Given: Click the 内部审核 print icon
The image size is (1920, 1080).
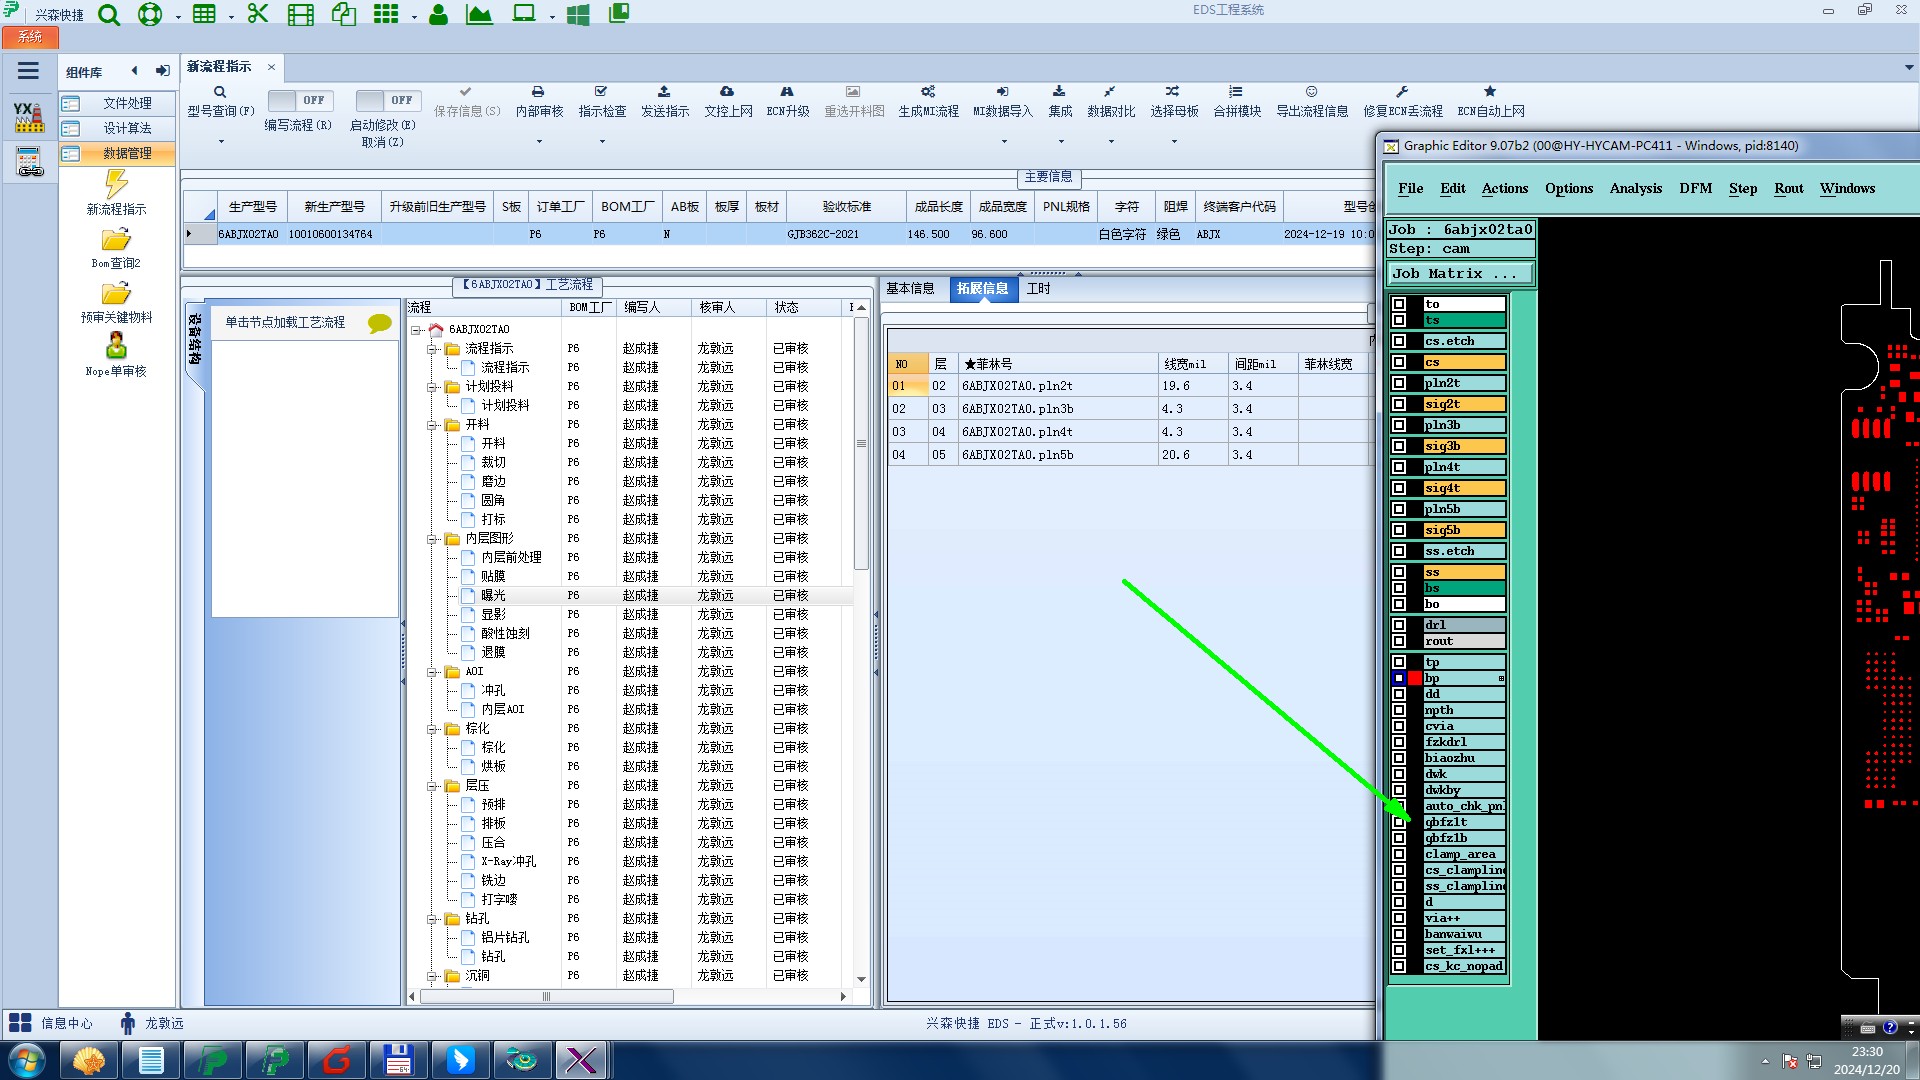Looking at the screenshot, I should click(x=538, y=92).
